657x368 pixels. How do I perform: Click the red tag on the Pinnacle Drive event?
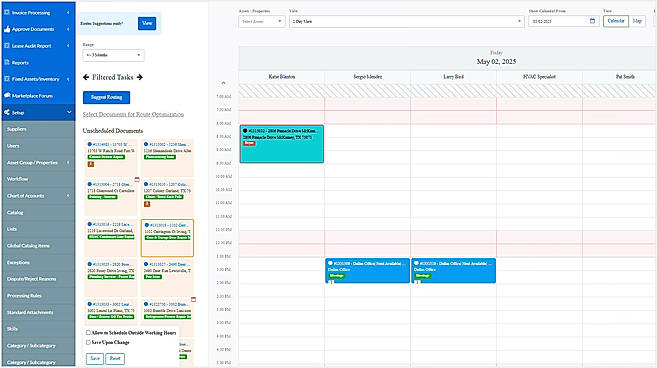(249, 143)
